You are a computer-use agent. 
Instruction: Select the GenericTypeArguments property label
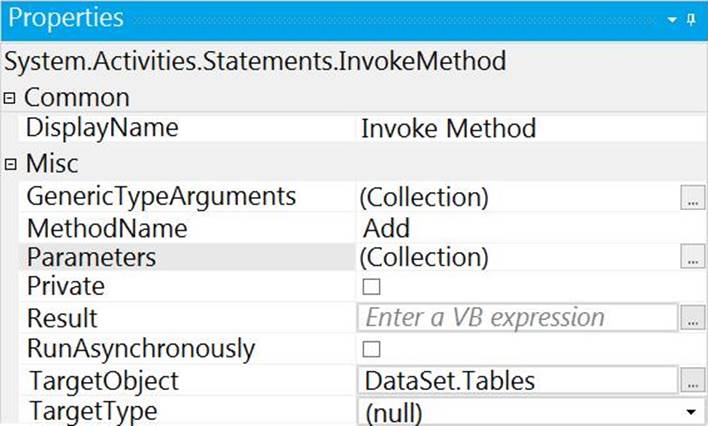(161, 197)
